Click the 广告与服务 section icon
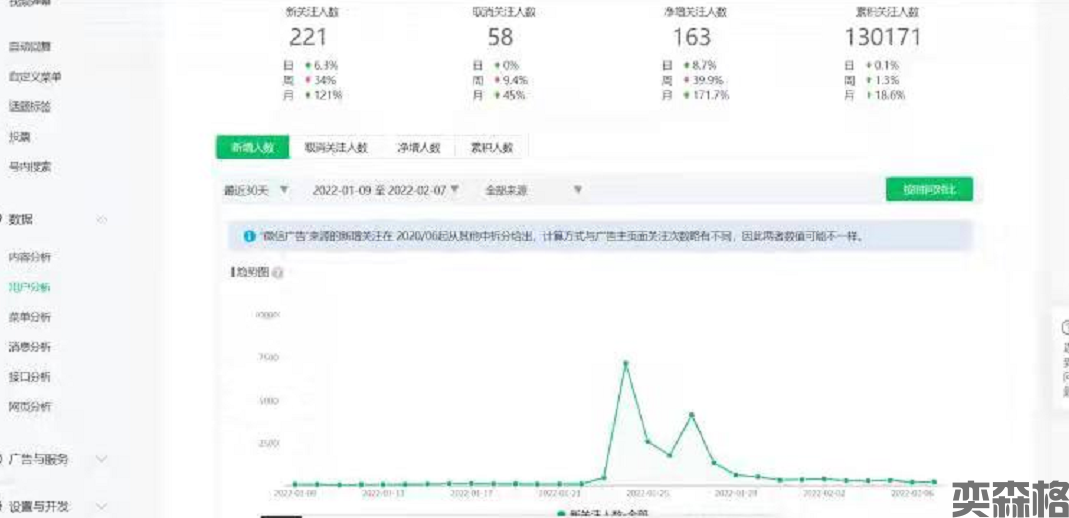 pyautogui.click(x=2, y=459)
